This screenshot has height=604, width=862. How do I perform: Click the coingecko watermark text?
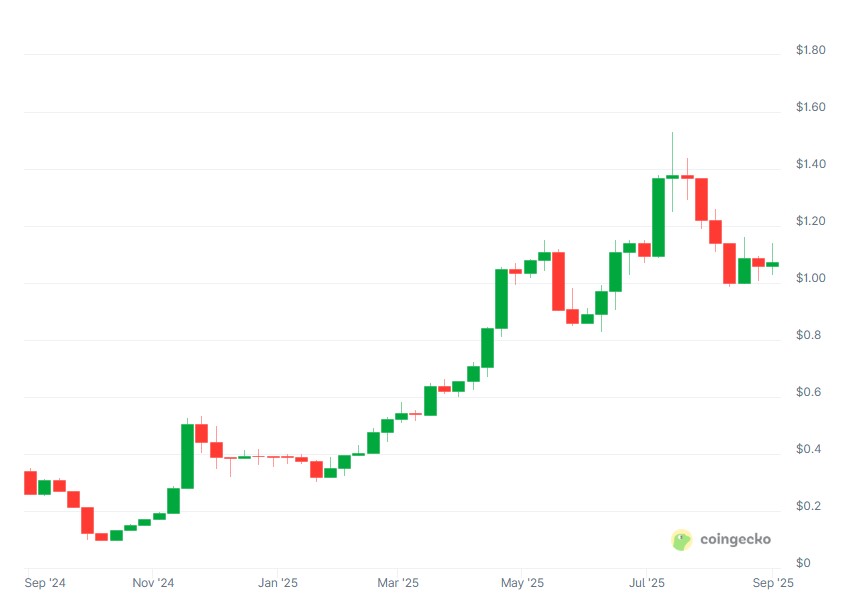tap(733, 540)
